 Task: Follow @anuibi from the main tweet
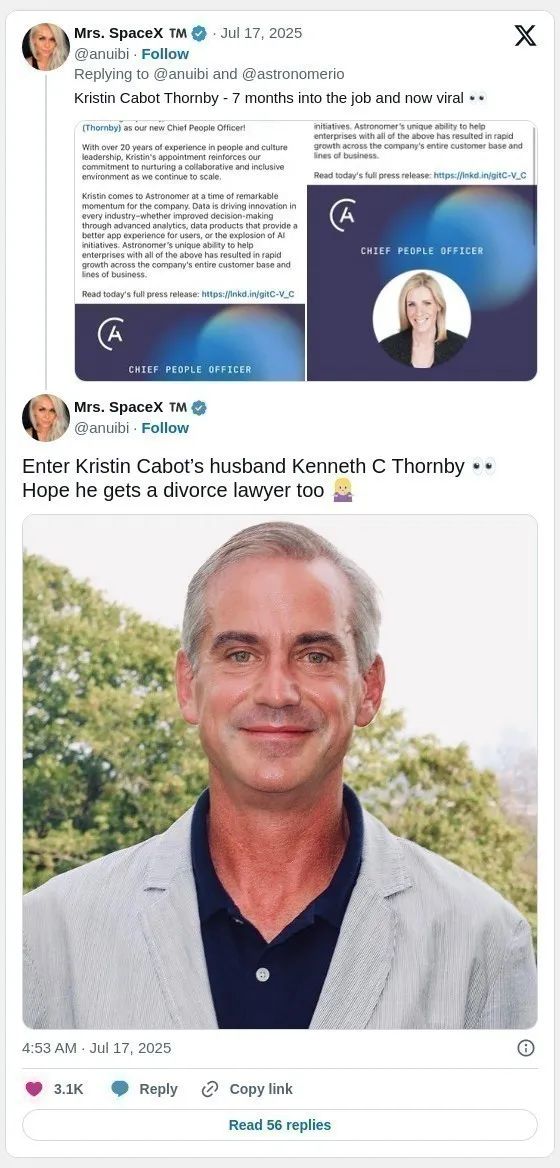(165, 428)
